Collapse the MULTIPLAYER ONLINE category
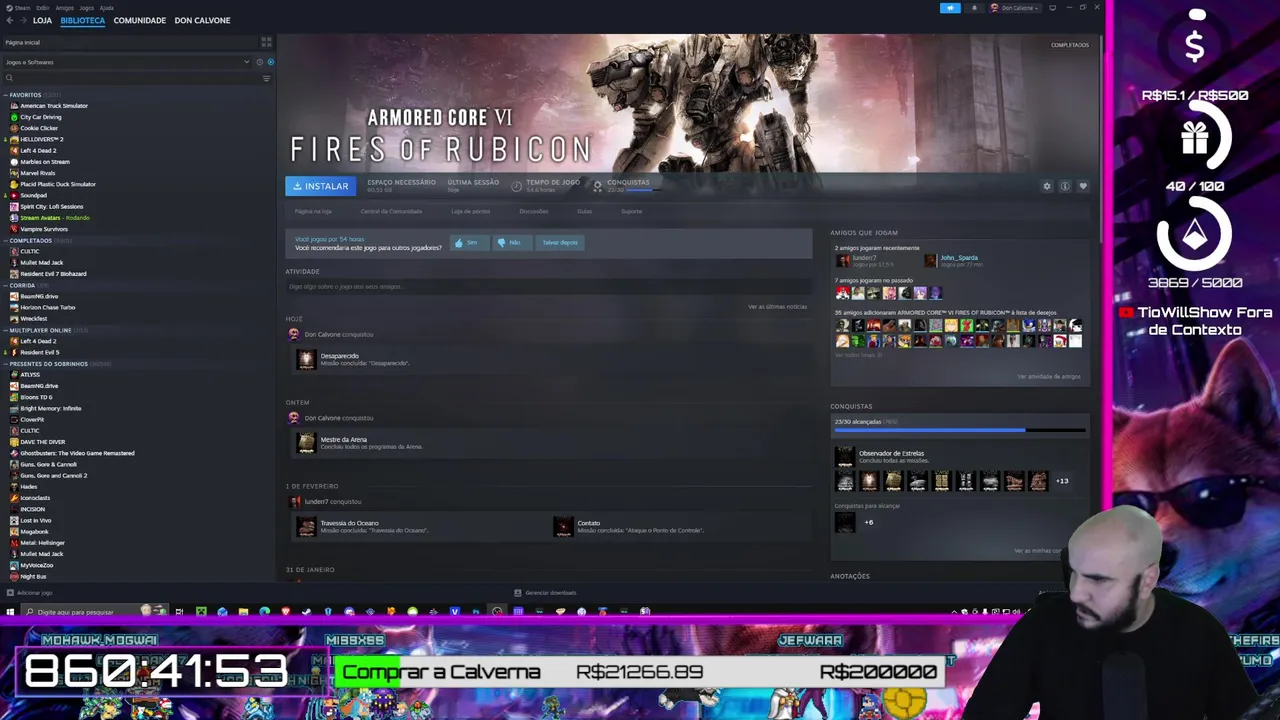1280x720 pixels. [x=6, y=330]
